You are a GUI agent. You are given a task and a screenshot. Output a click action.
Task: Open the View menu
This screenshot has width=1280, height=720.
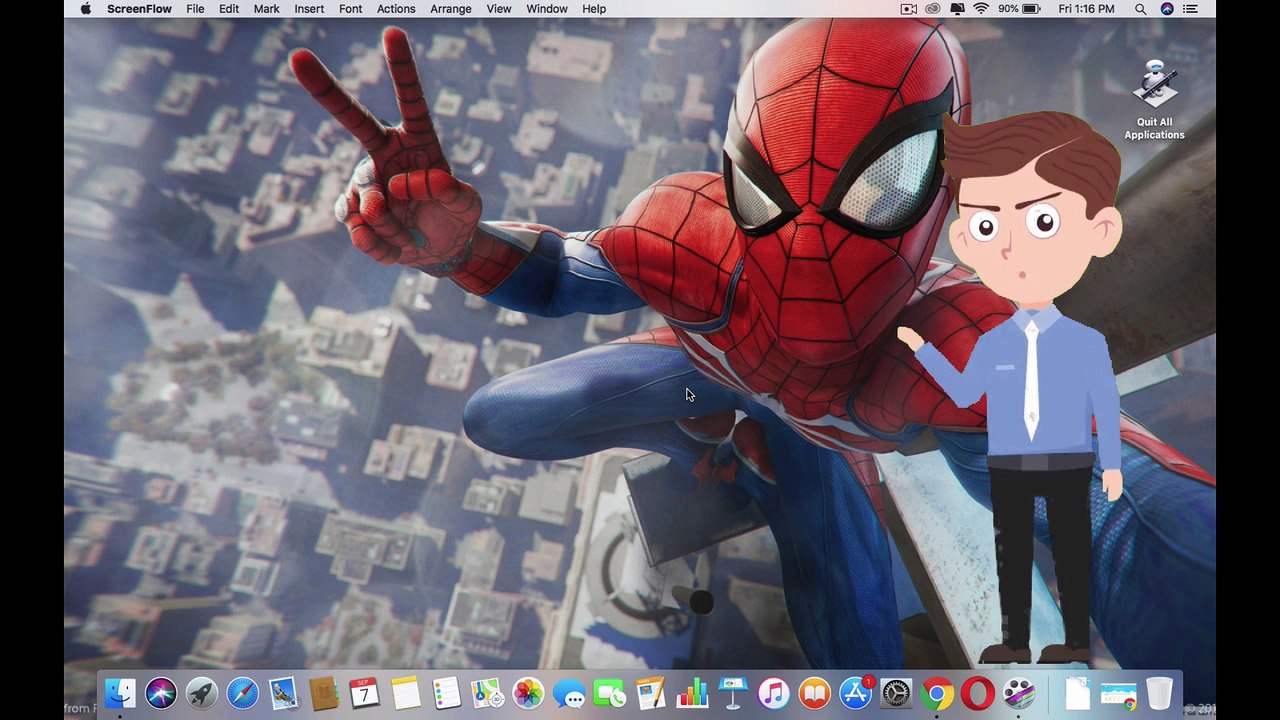[x=499, y=9]
